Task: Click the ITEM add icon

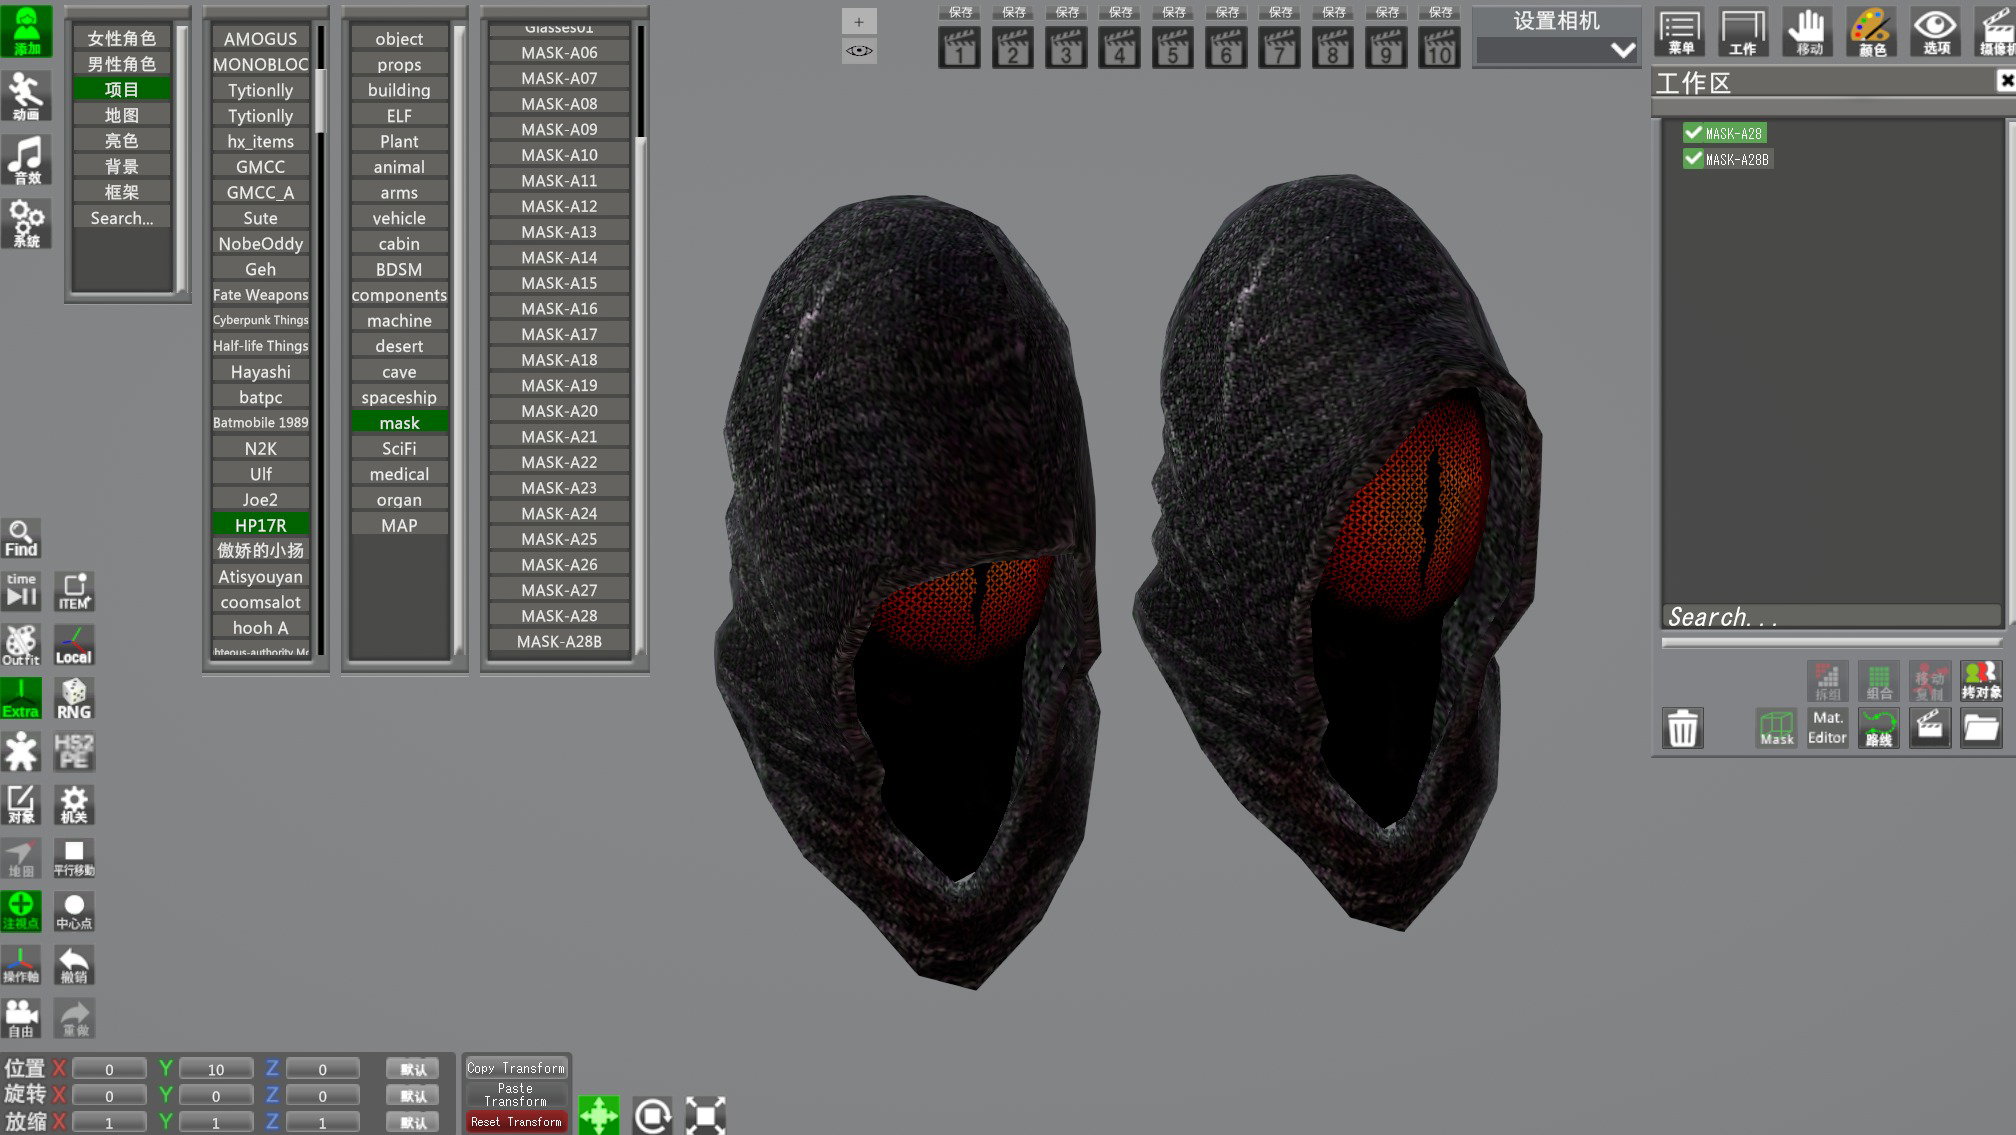Action: (x=74, y=591)
